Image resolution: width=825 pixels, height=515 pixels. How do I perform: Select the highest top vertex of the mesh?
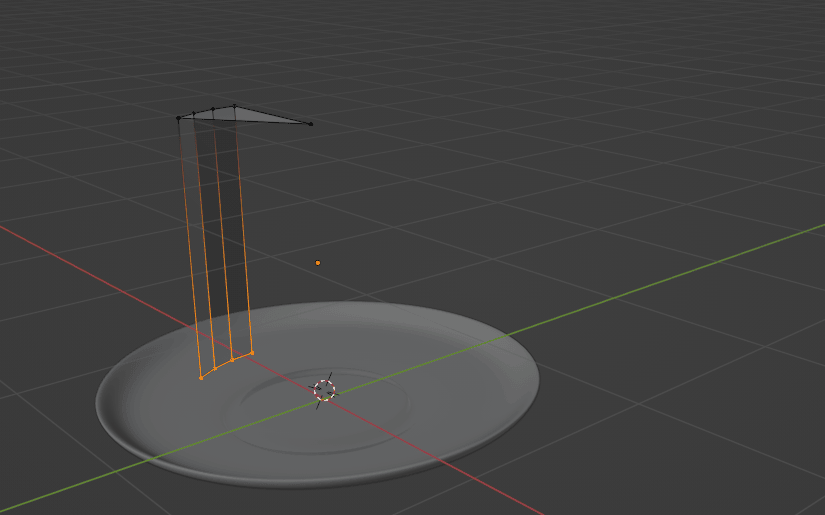[x=235, y=106]
